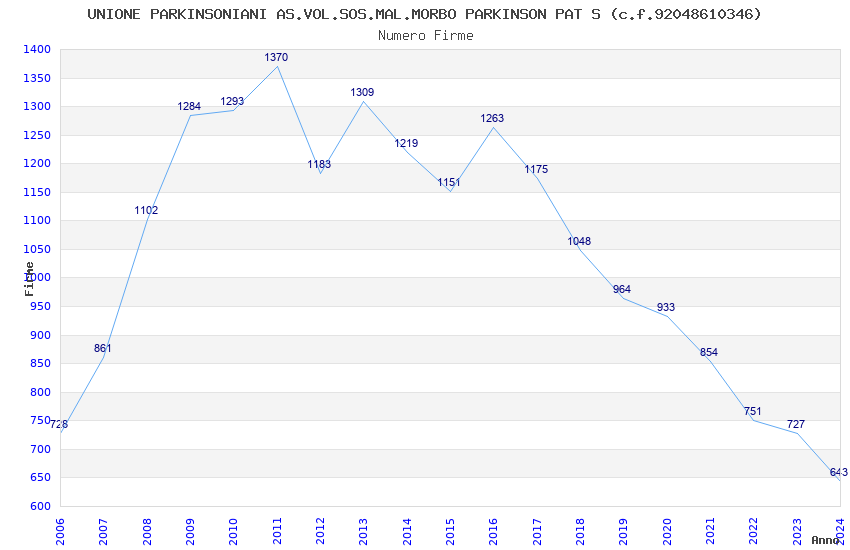Select the 2020 year label
Screen dimensions: 850x550
coord(667,532)
